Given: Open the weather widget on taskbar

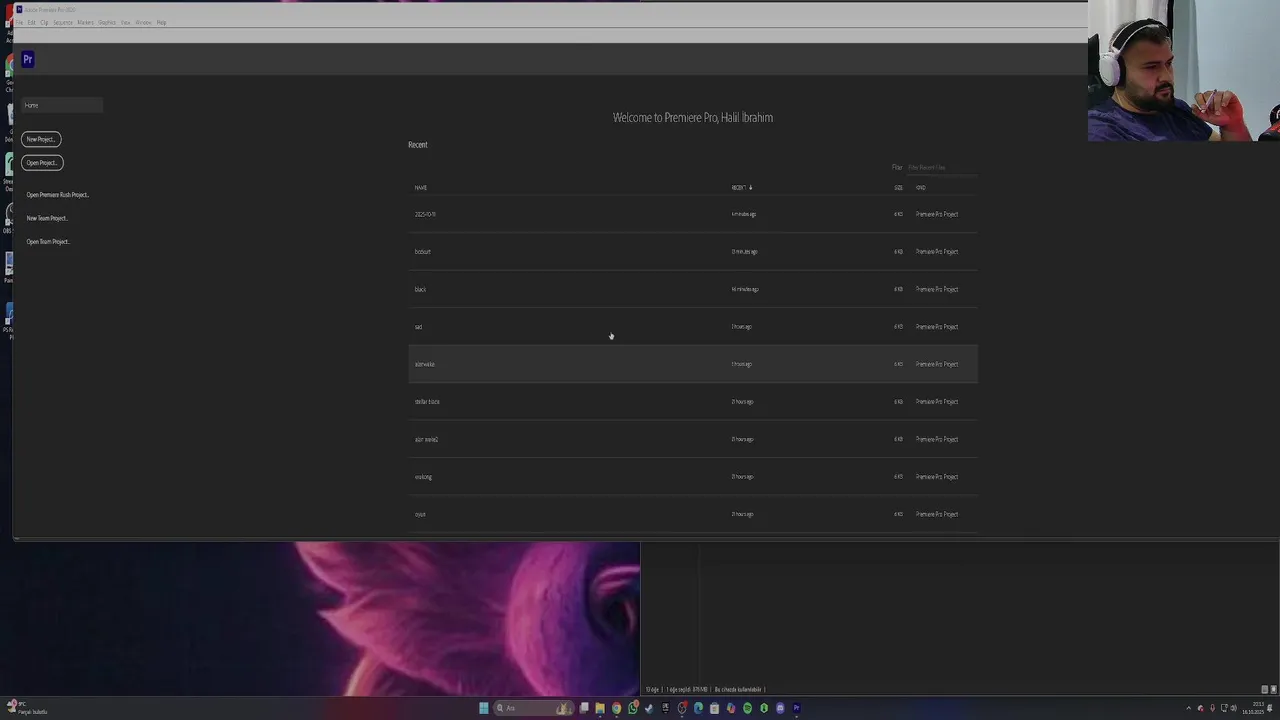Looking at the screenshot, I should click(x=26, y=708).
